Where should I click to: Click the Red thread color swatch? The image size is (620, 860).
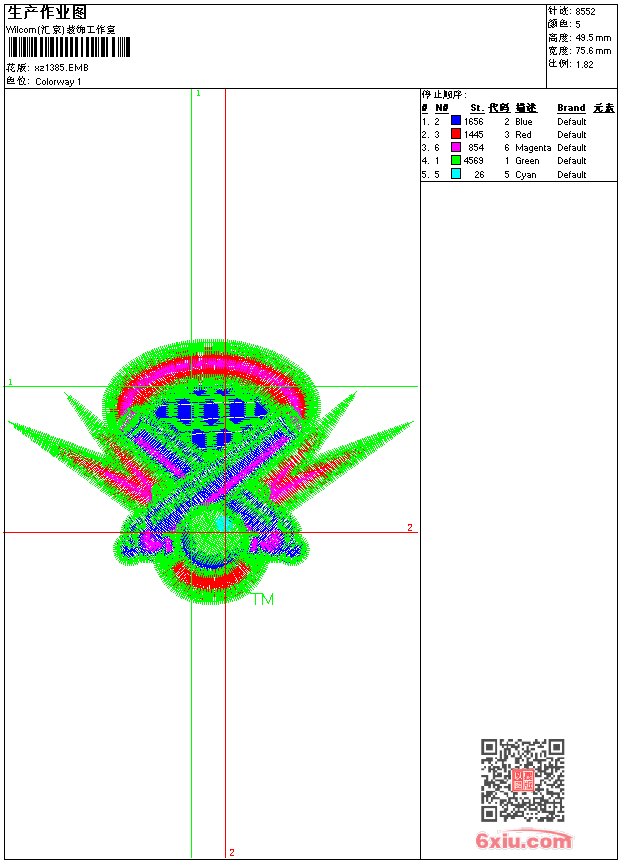tap(455, 134)
